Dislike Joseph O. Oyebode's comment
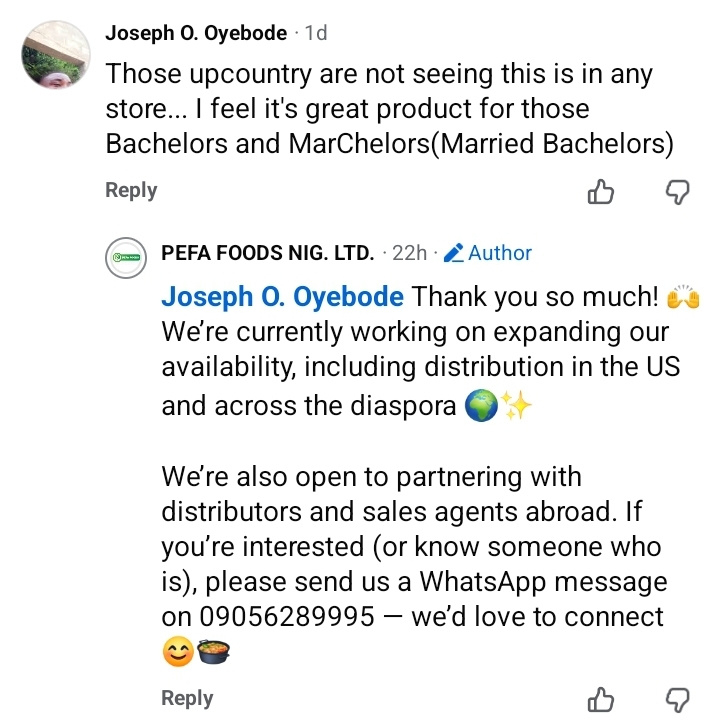The height and width of the screenshot is (724, 720). [678, 192]
